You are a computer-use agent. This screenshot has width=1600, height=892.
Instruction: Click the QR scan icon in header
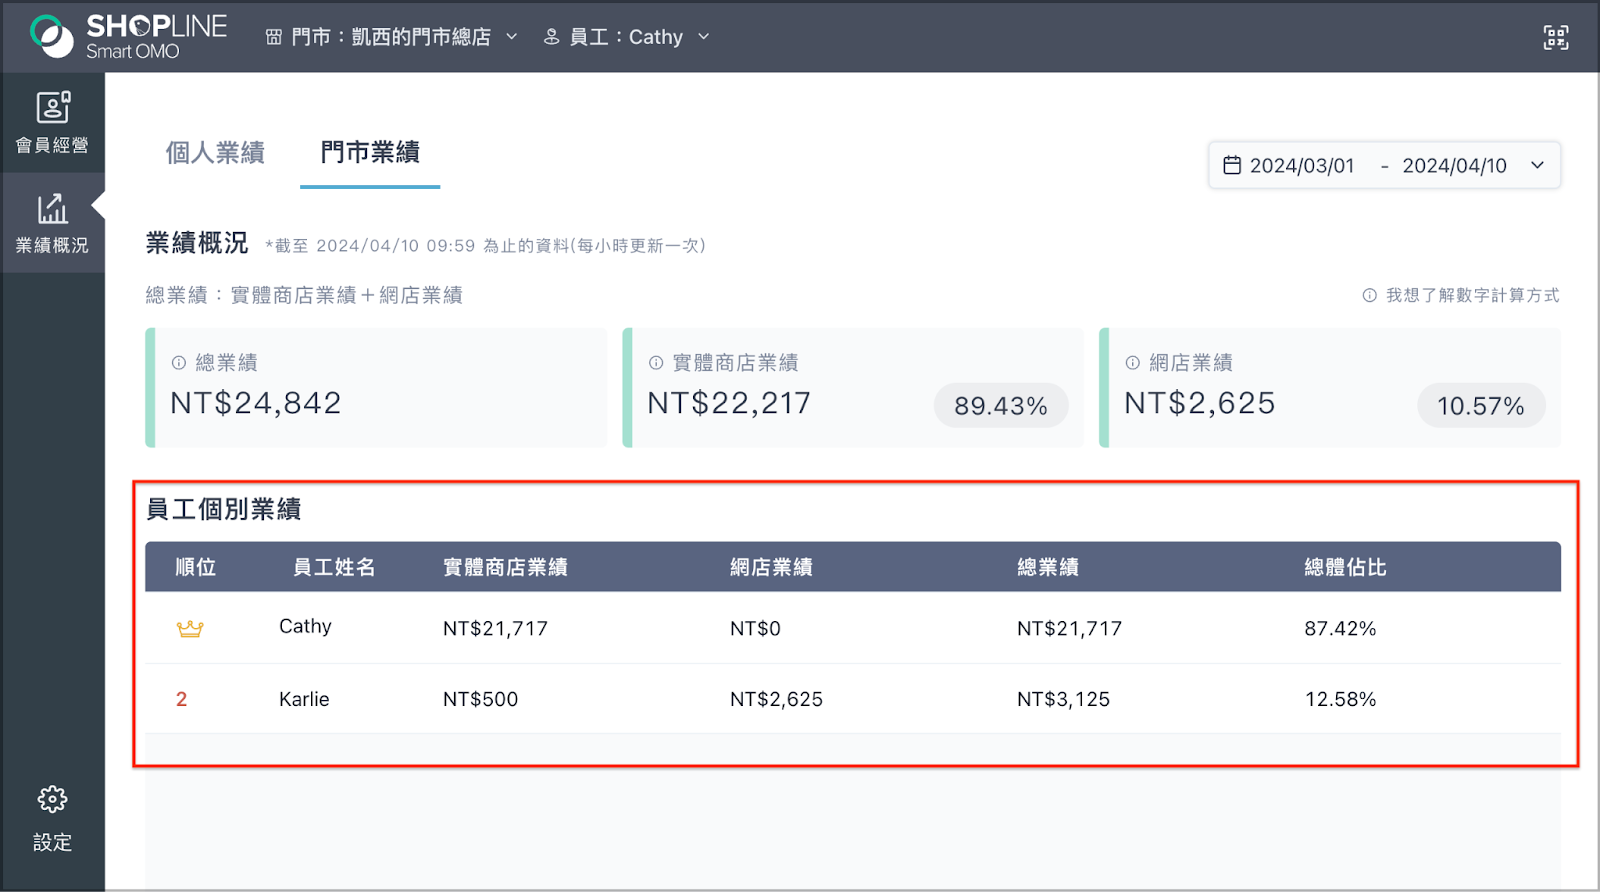(1556, 38)
